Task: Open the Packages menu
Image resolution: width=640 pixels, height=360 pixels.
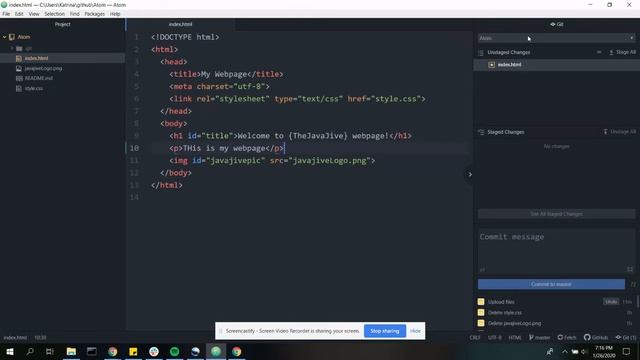Action: 95,14
